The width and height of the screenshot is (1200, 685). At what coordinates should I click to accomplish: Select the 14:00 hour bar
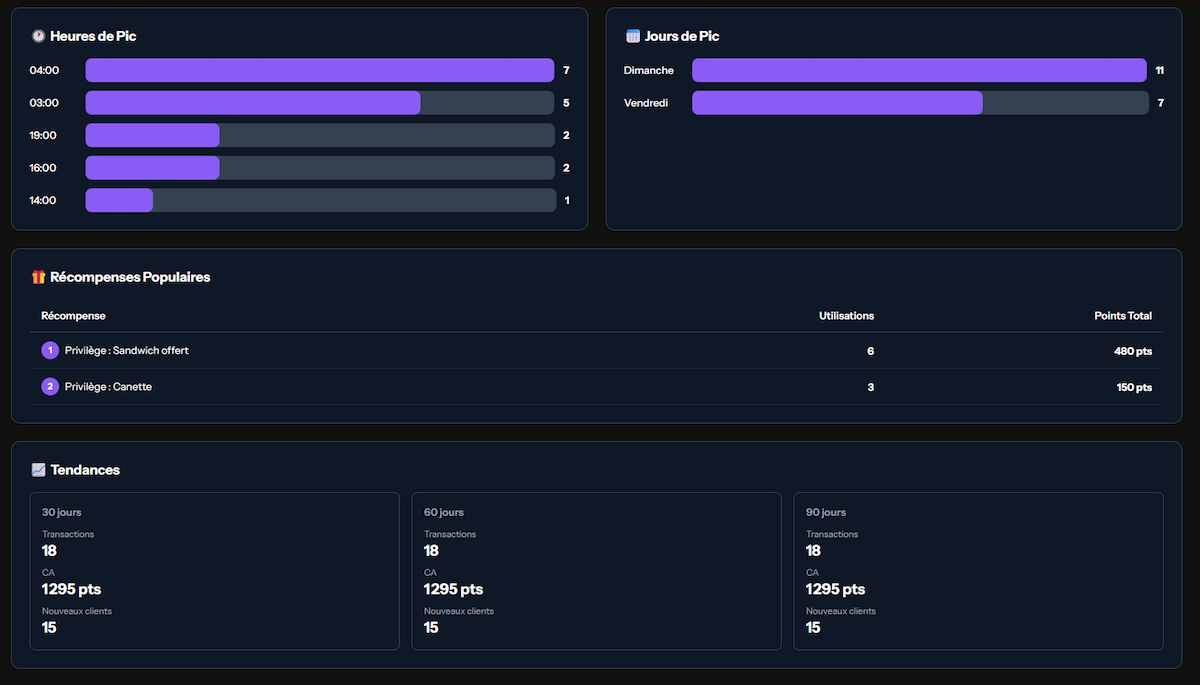[x=320, y=200]
